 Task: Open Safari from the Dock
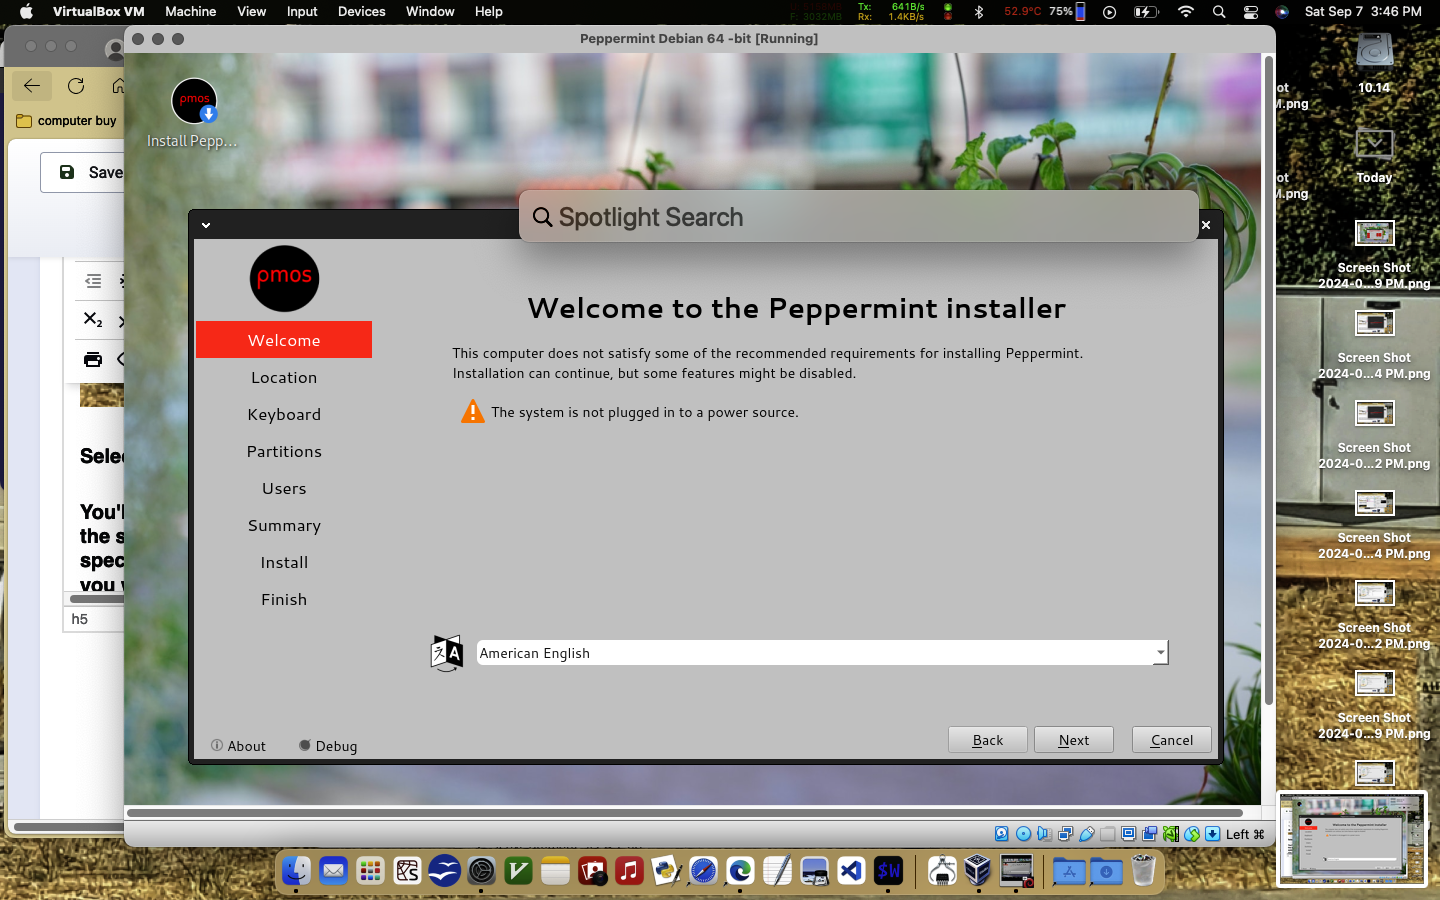(x=703, y=871)
